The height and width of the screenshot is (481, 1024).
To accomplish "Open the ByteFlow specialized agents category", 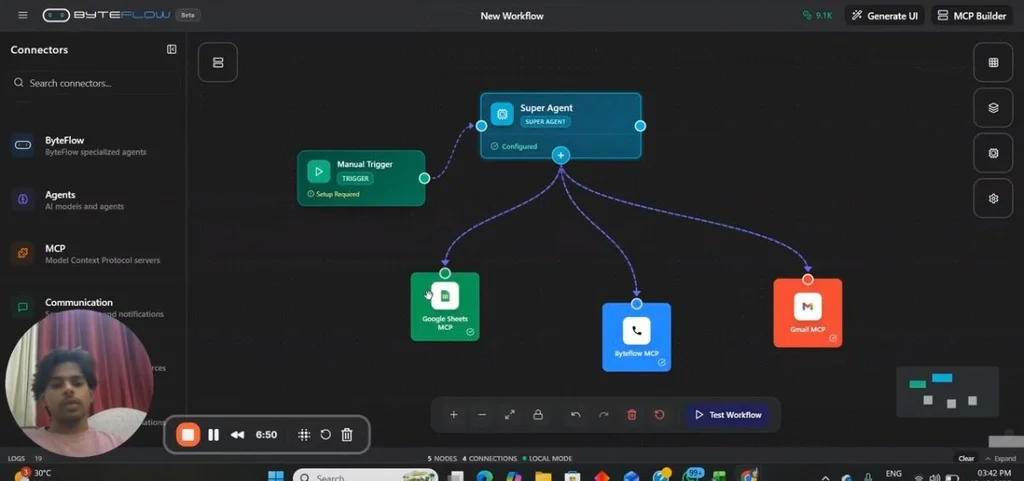I will tap(95, 146).
